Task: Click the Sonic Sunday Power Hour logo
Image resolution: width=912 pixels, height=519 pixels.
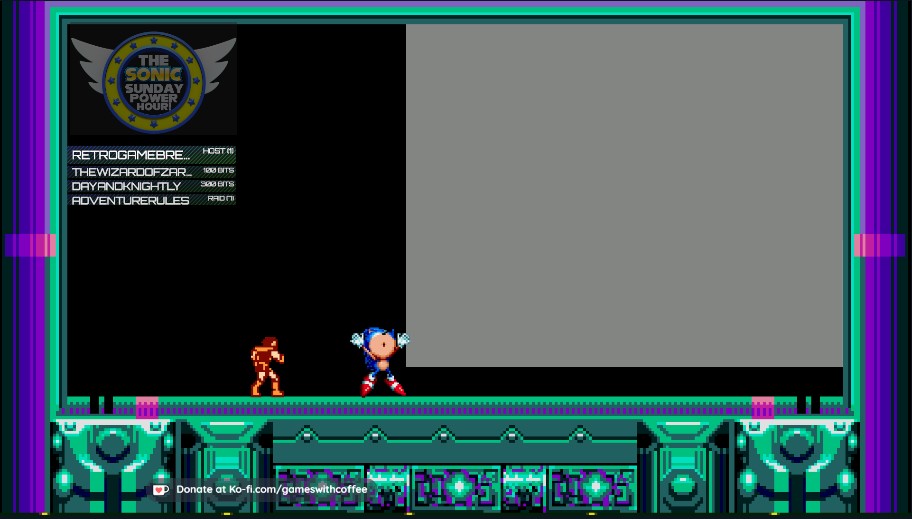Action: (153, 80)
